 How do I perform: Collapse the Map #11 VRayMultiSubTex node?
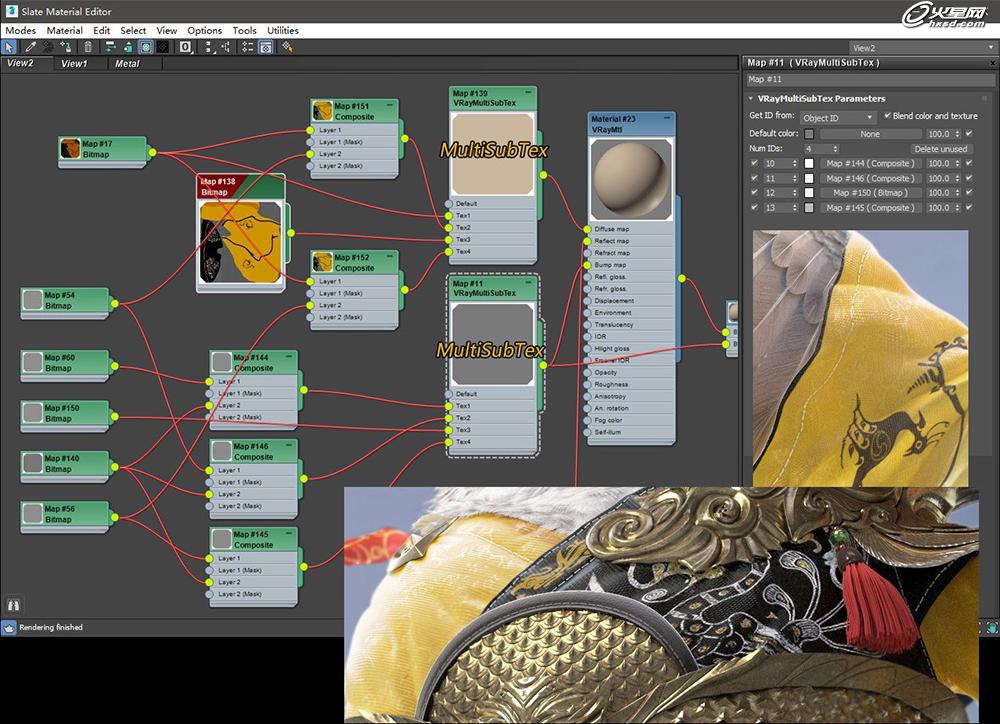click(528, 283)
